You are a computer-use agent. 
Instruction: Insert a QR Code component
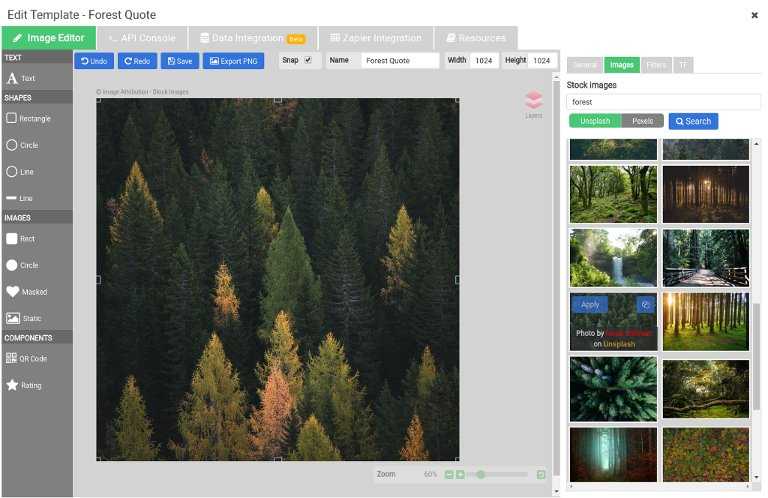pos(26,358)
